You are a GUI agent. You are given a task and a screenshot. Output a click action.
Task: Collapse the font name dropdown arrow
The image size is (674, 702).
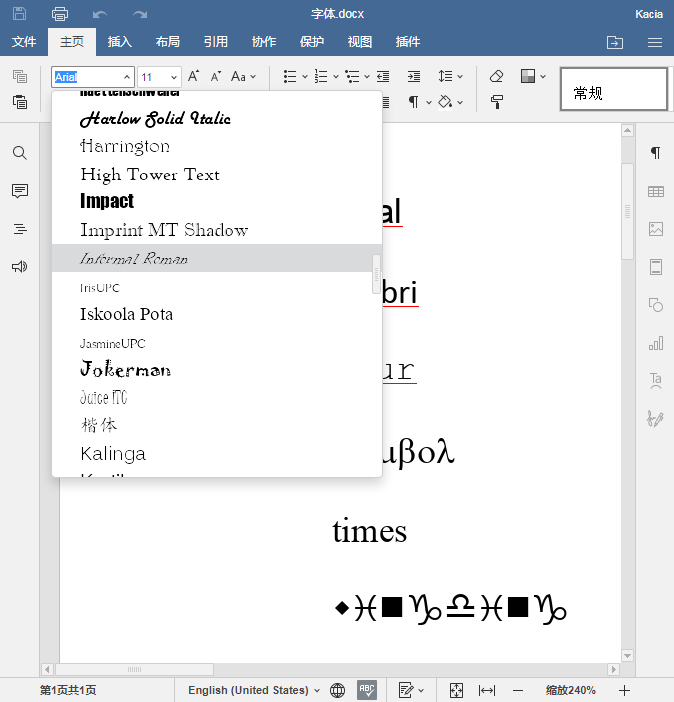pos(127,77)
